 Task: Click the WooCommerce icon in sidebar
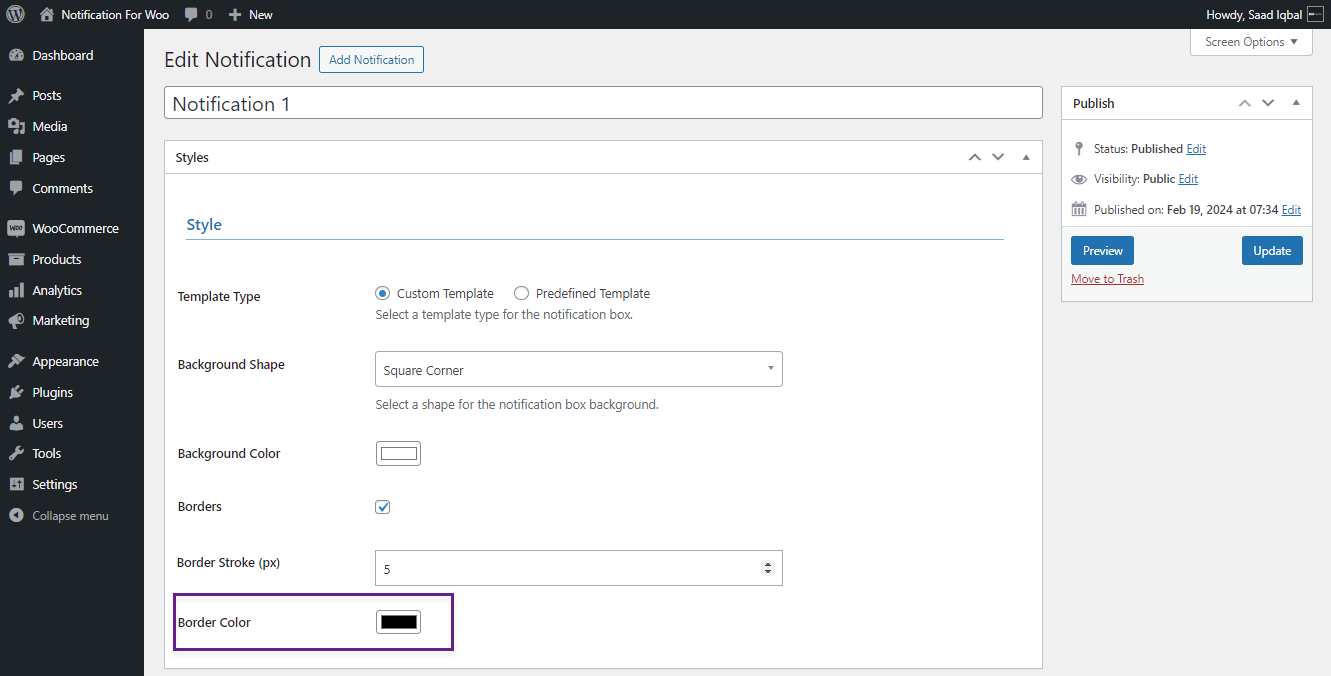click(16, 228)
